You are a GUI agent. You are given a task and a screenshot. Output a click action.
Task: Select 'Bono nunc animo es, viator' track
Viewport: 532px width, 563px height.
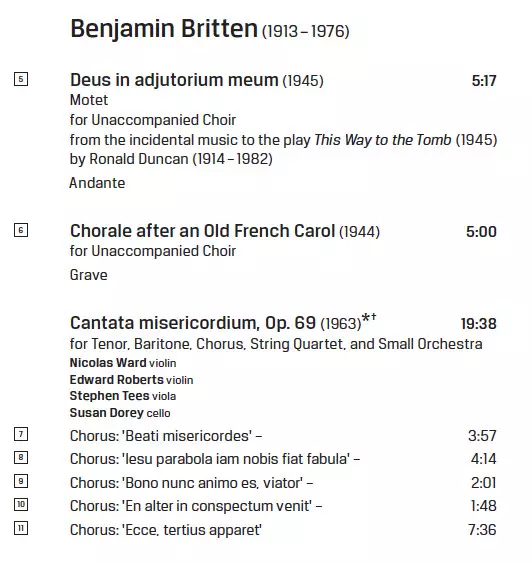point(191,483)
